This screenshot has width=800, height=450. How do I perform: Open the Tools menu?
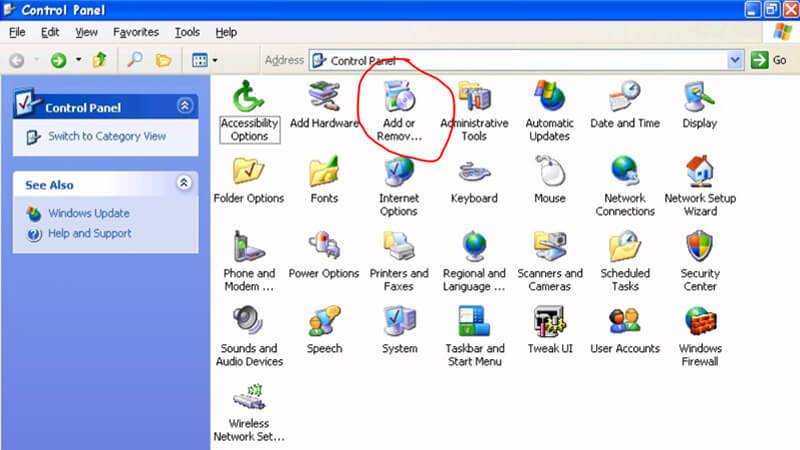[x=187, y=32]
